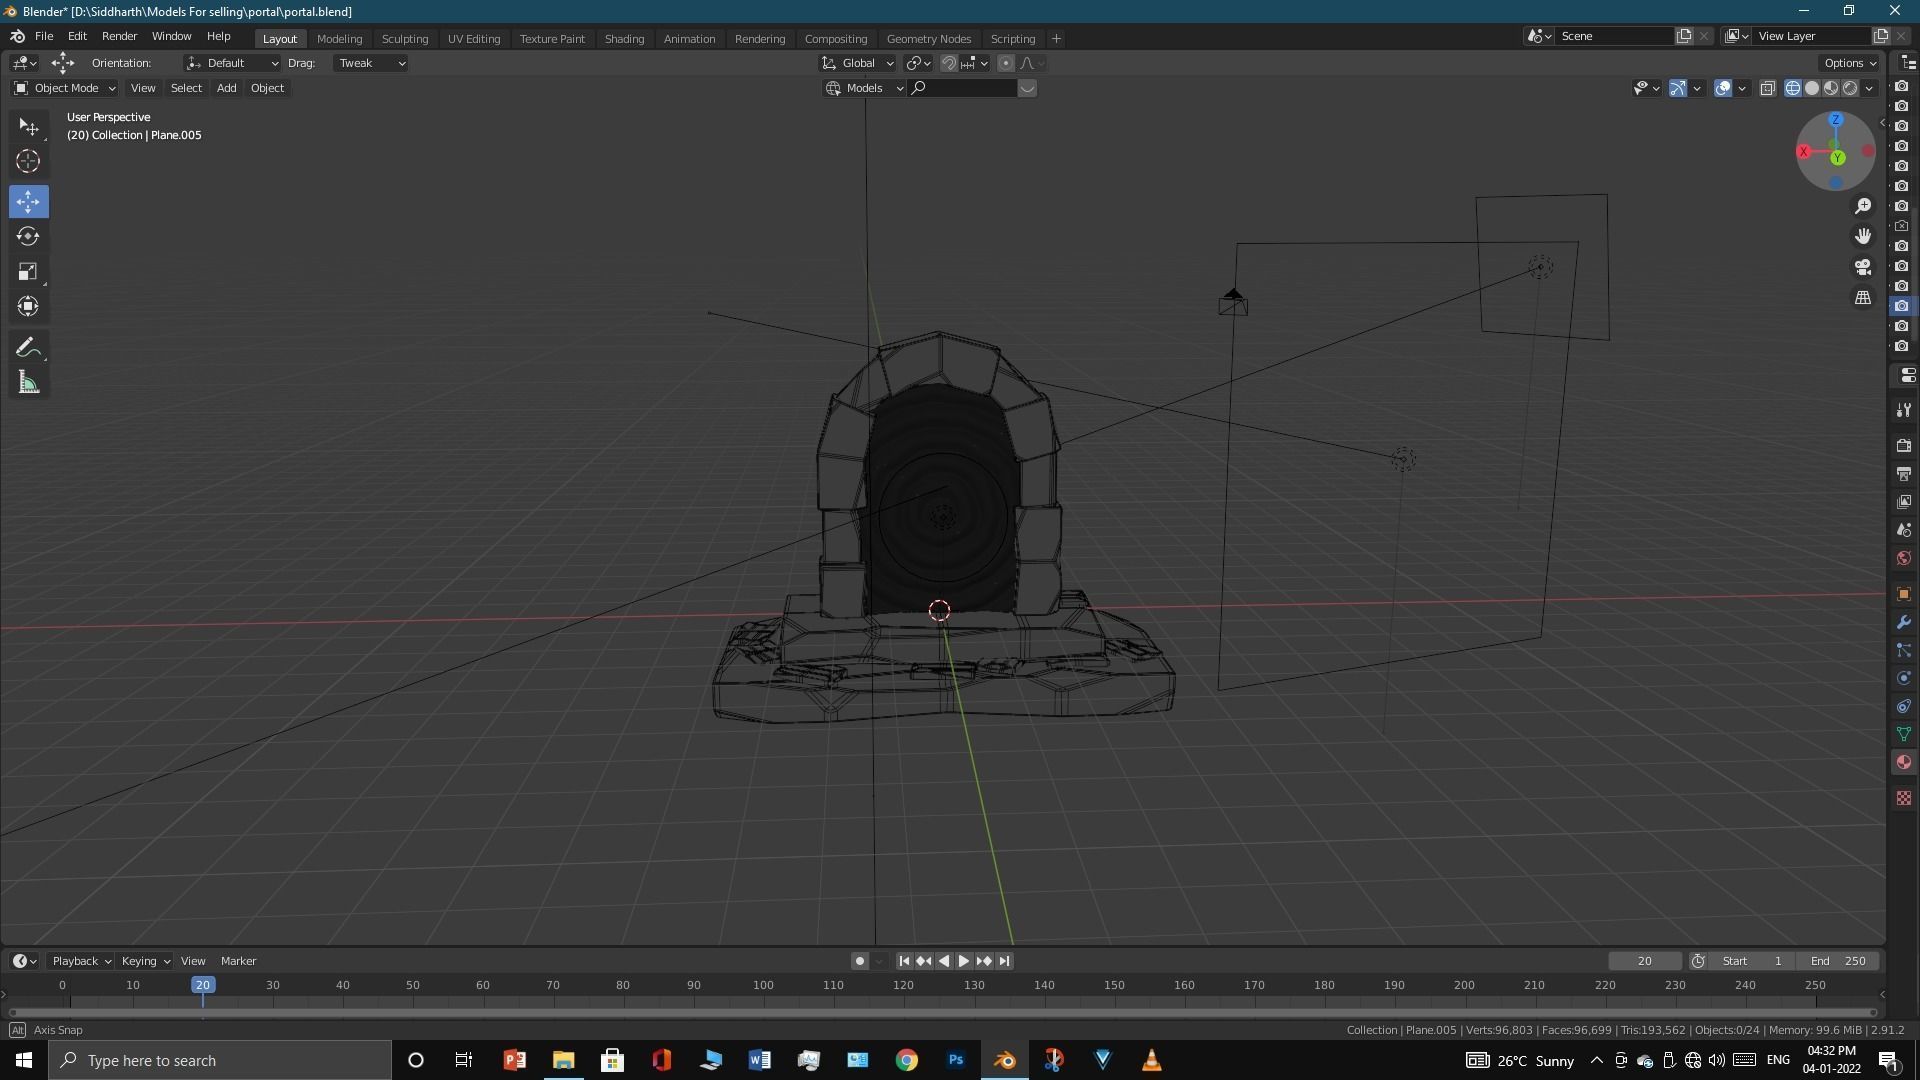Open the Object Mode dropdown
Screen dimensions: 1920x1080
tap(65, 88)
